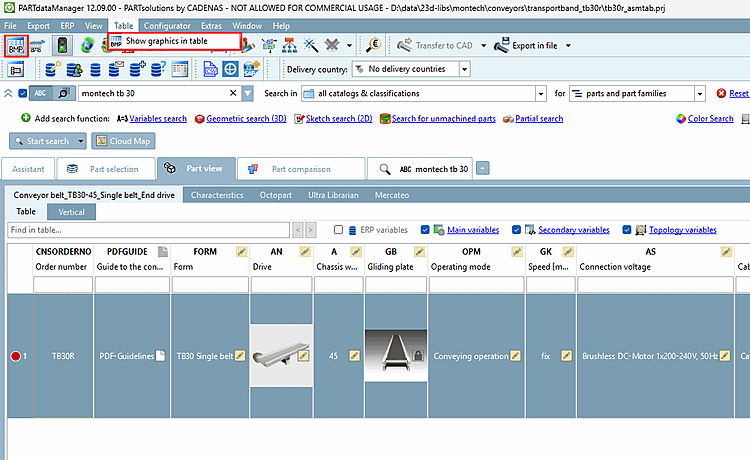Screen dimensions: 750x460
Task: Click the grey crossed tools icon
Action: click(x=331, y=45)
